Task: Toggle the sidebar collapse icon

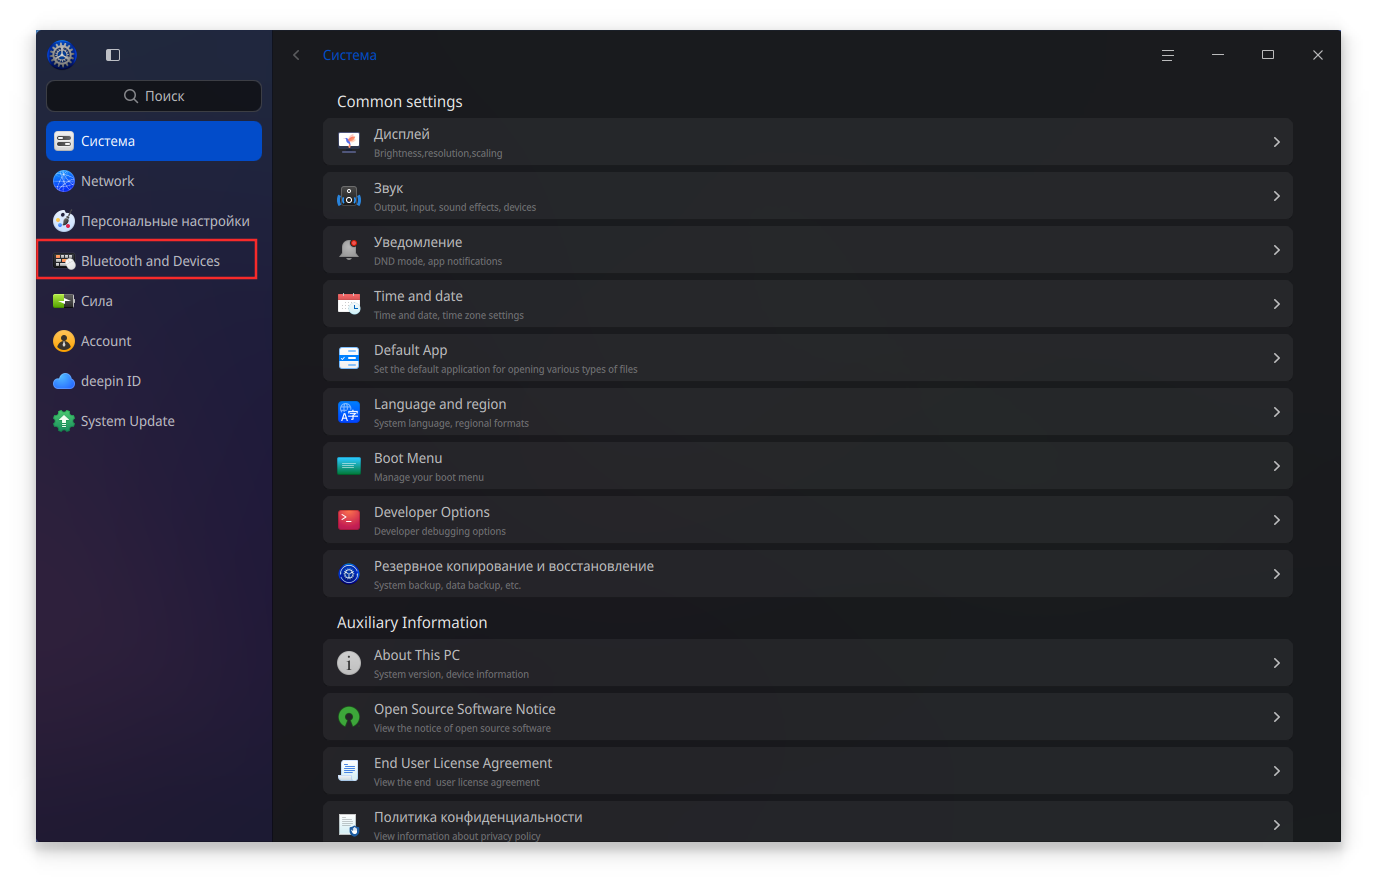Action: [x=113, y=55]
